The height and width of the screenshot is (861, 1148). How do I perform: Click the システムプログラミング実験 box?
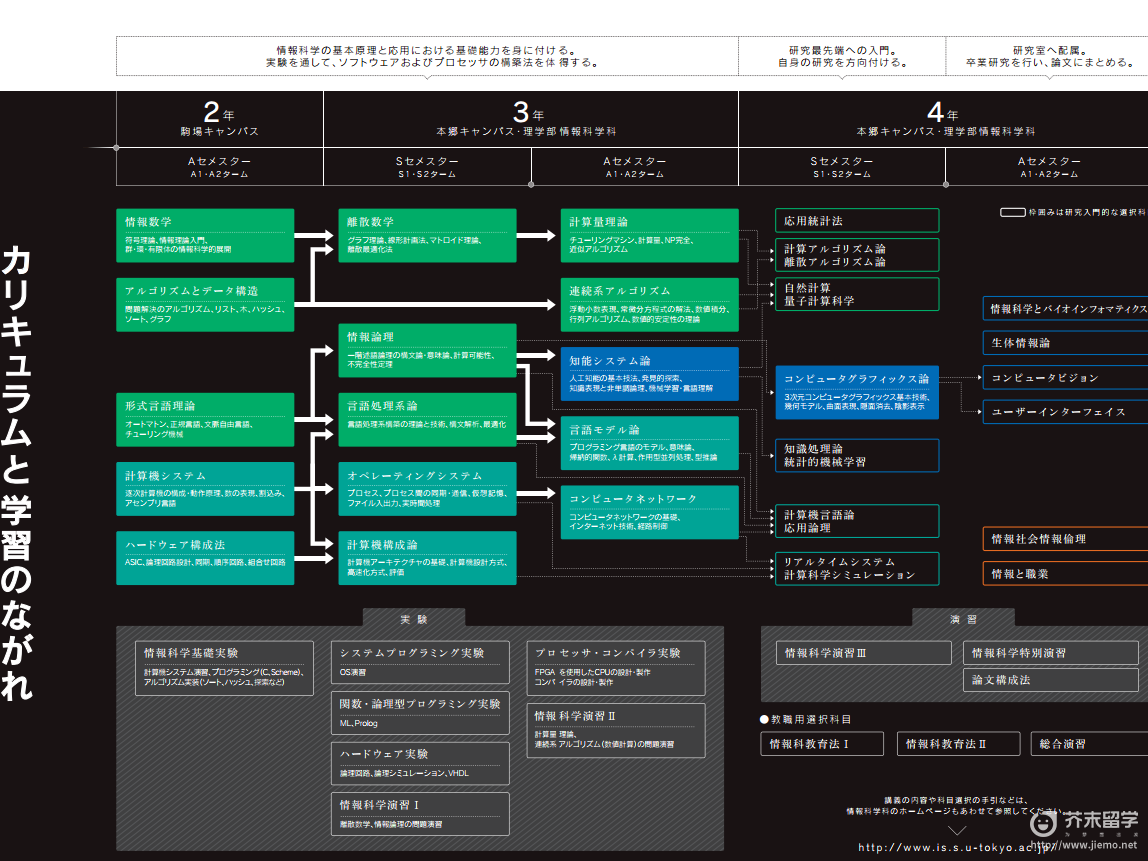click(420, 663)
